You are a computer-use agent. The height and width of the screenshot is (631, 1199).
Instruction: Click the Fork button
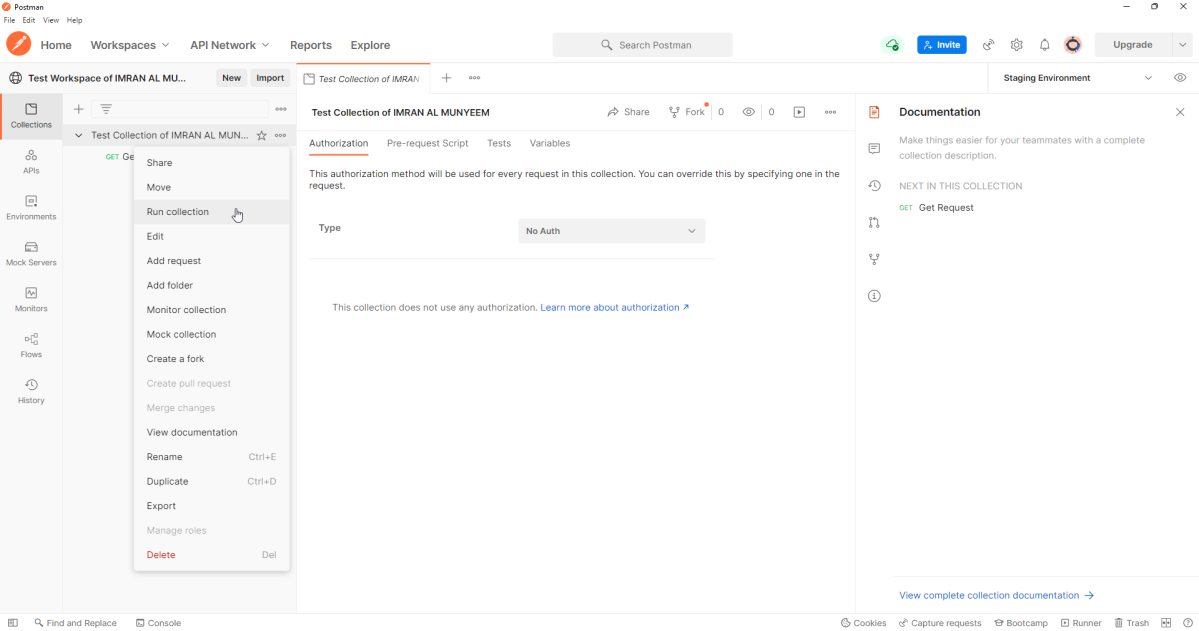[x=687, y=112]
